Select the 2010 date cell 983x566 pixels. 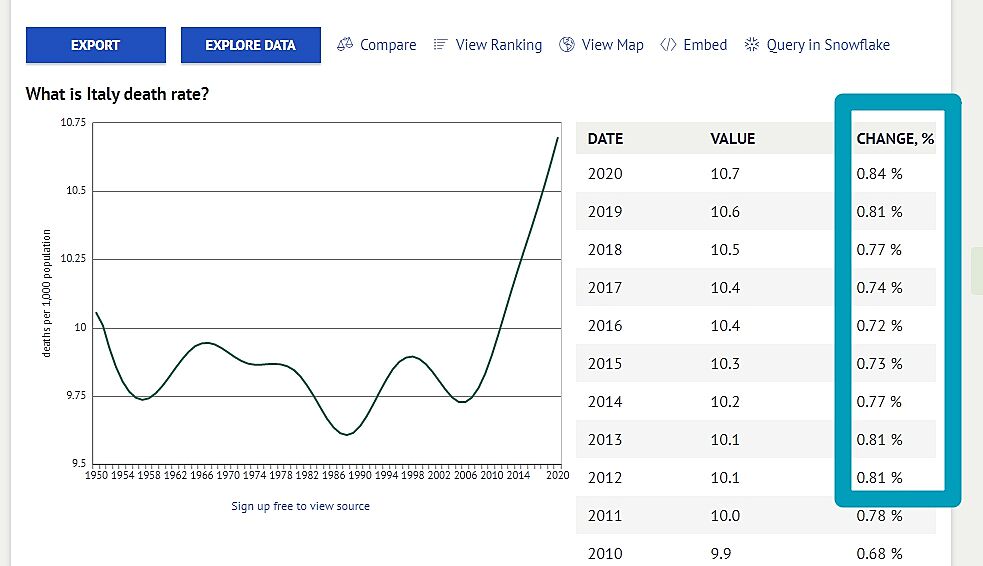click(605, 554)
